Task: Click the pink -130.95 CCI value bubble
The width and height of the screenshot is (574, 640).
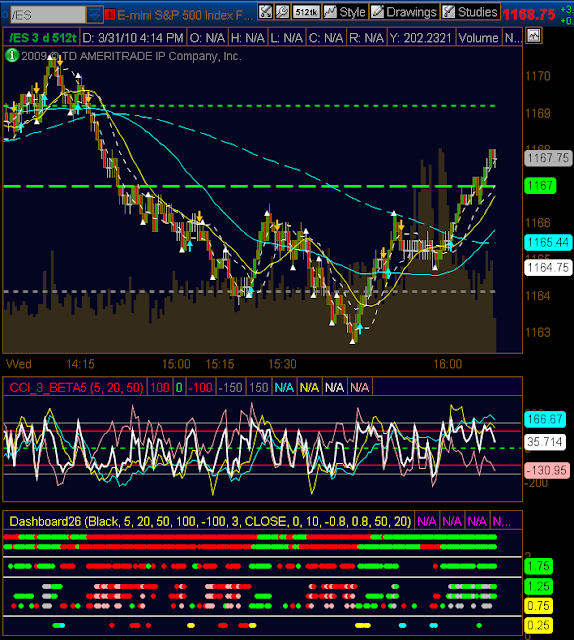Action: click(547, 471)
